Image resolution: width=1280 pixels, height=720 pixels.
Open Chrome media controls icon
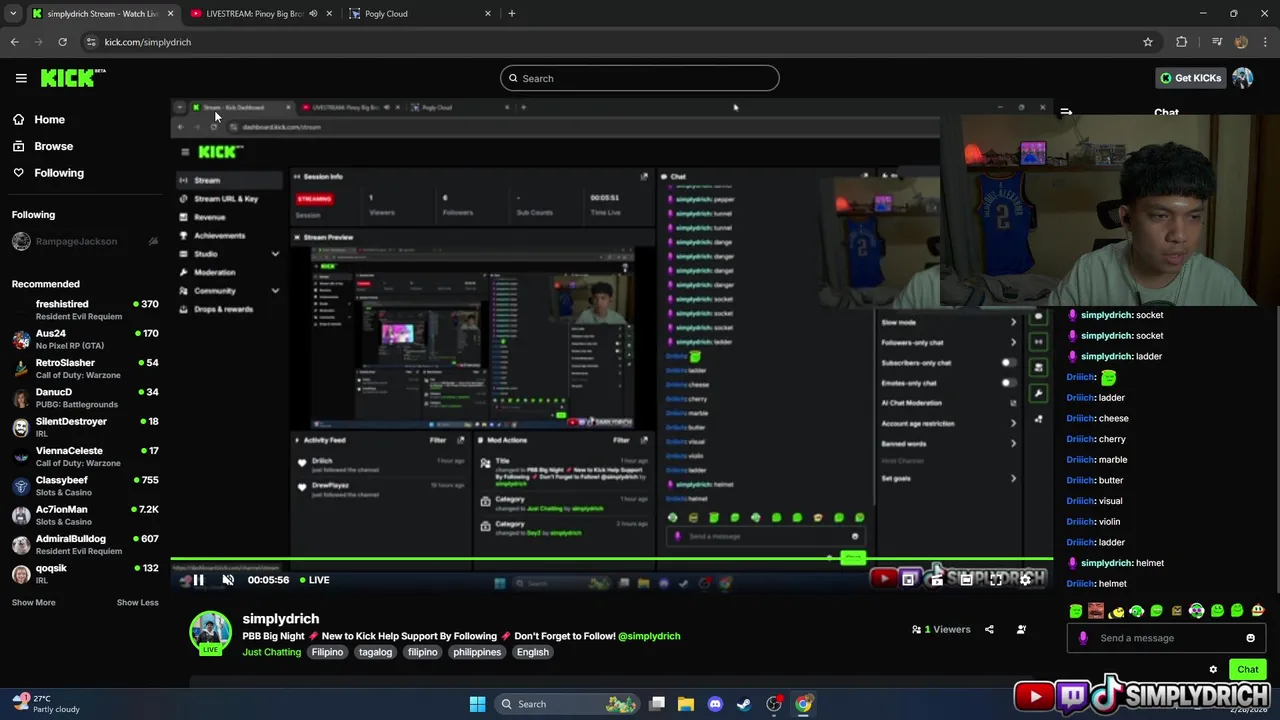pyautogui.click(x=1217, y=42)
